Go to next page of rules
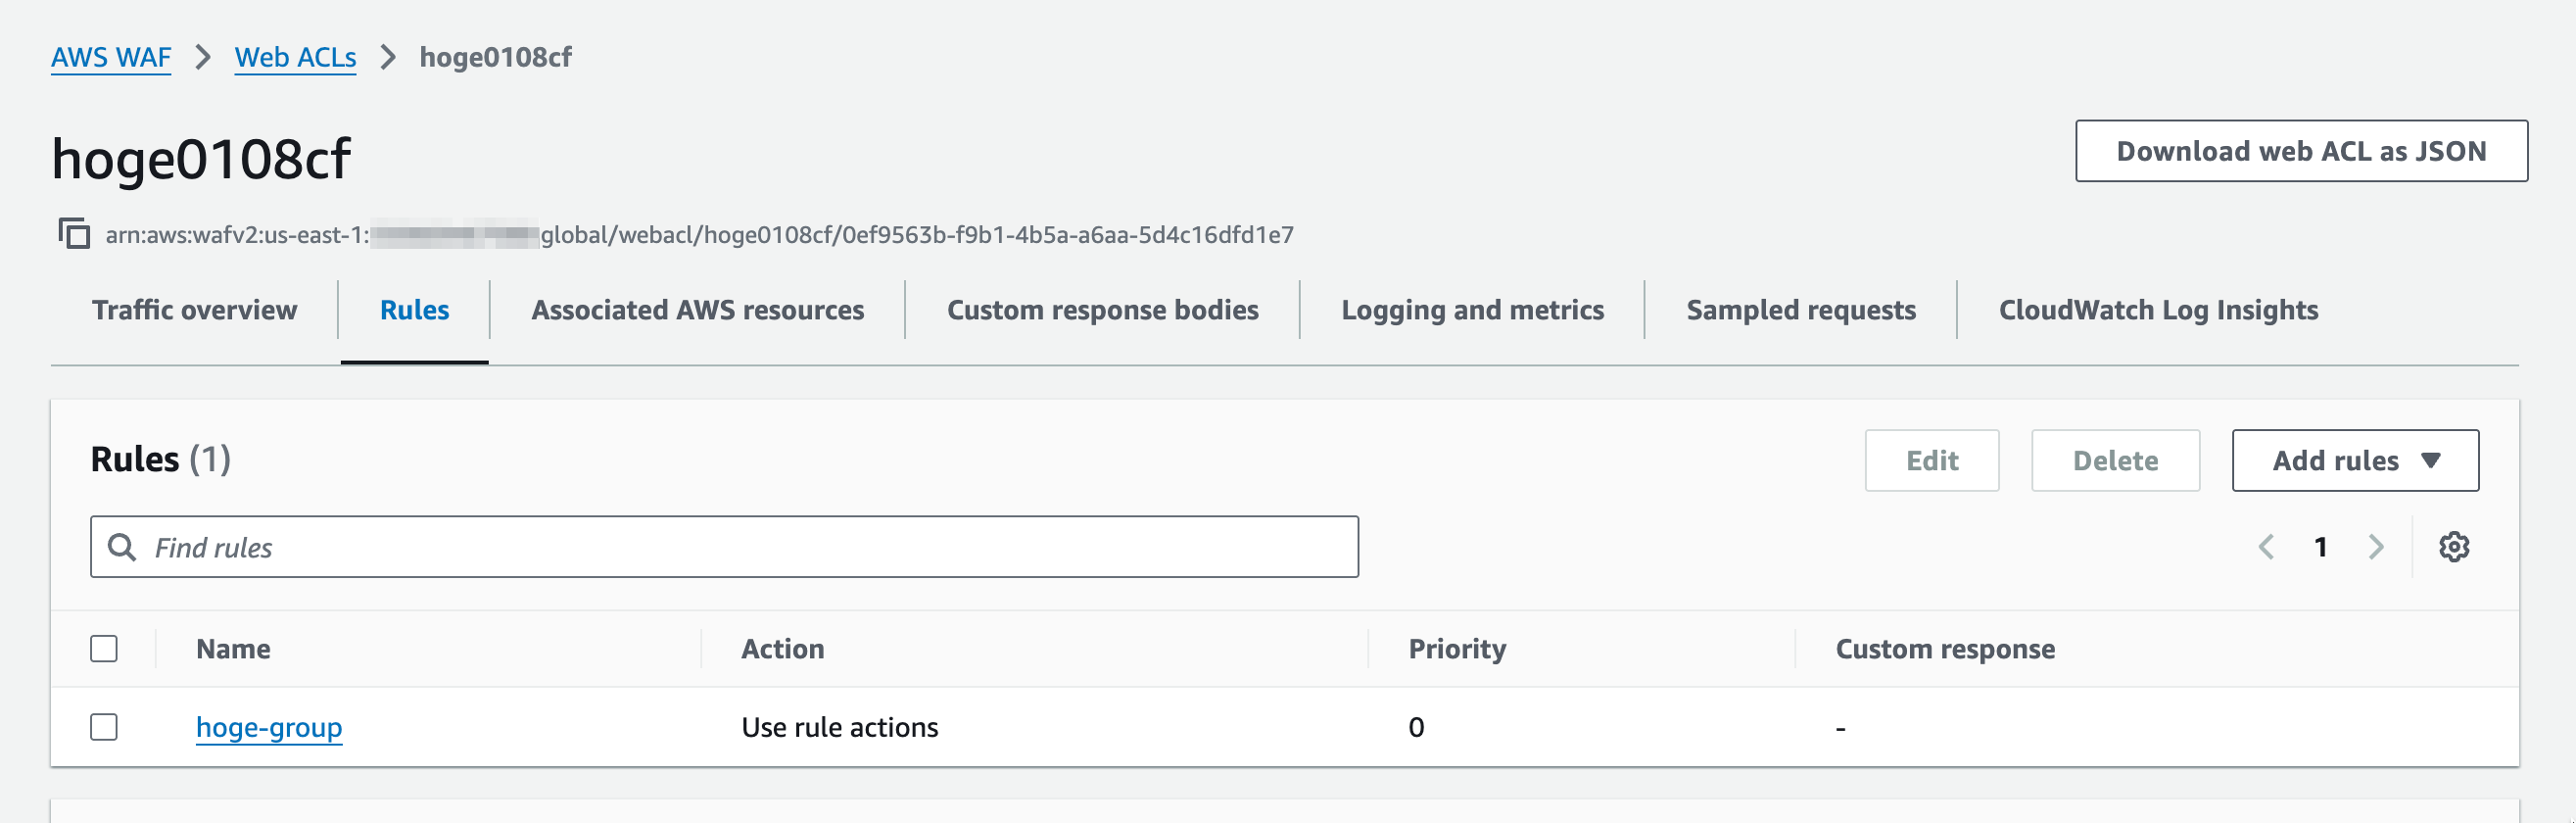 2376,547
